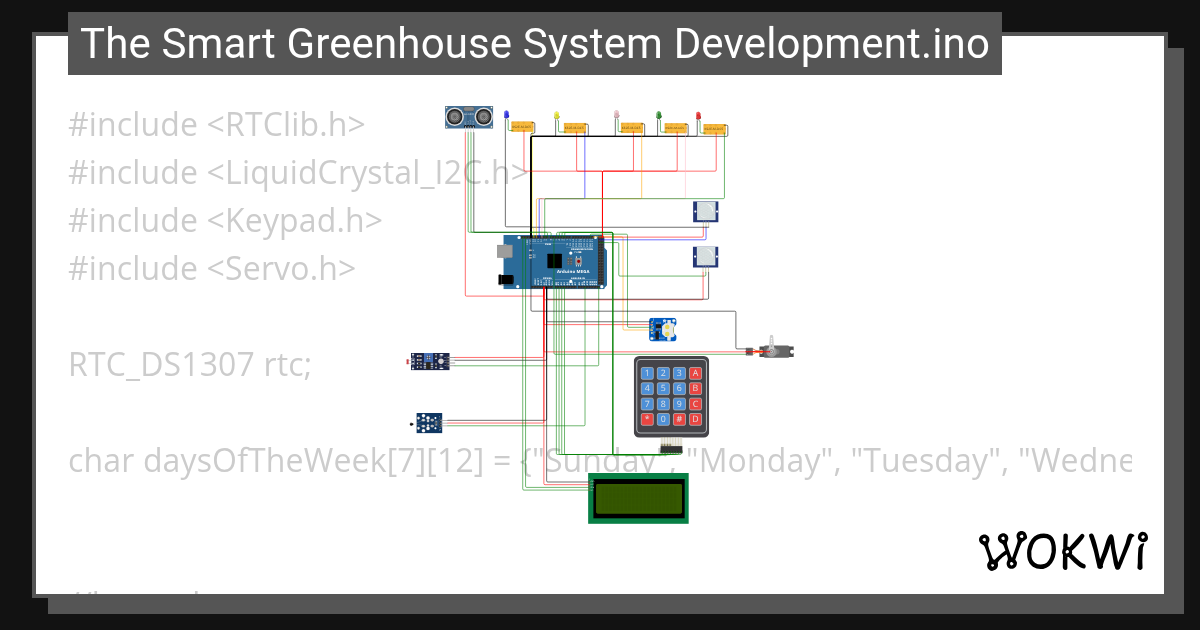The image size is (1200, 630).
Task: Toggle the red LED
Action: [698, 114]
